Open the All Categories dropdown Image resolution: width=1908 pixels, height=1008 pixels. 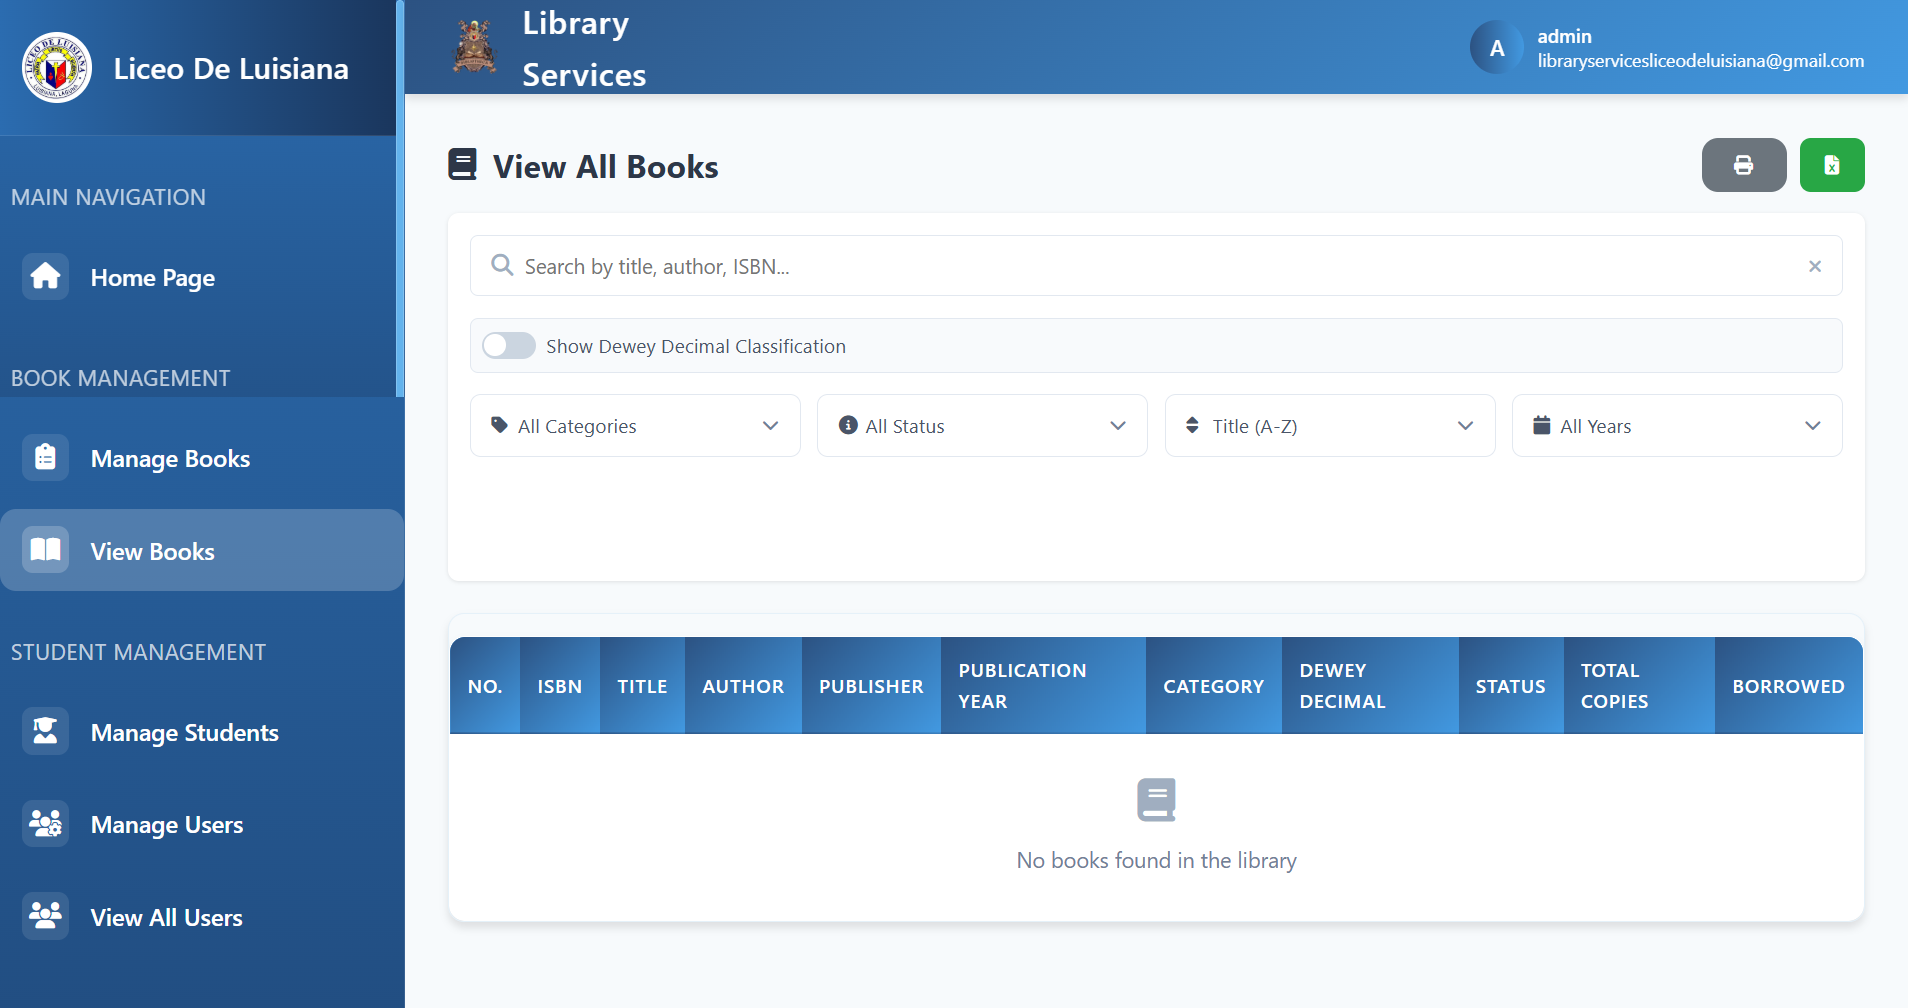coord(634,425)
